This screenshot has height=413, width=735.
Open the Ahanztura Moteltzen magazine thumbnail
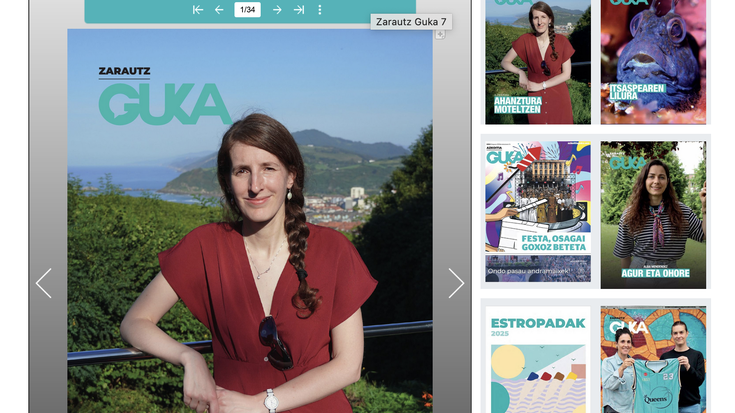pos(538,60)
